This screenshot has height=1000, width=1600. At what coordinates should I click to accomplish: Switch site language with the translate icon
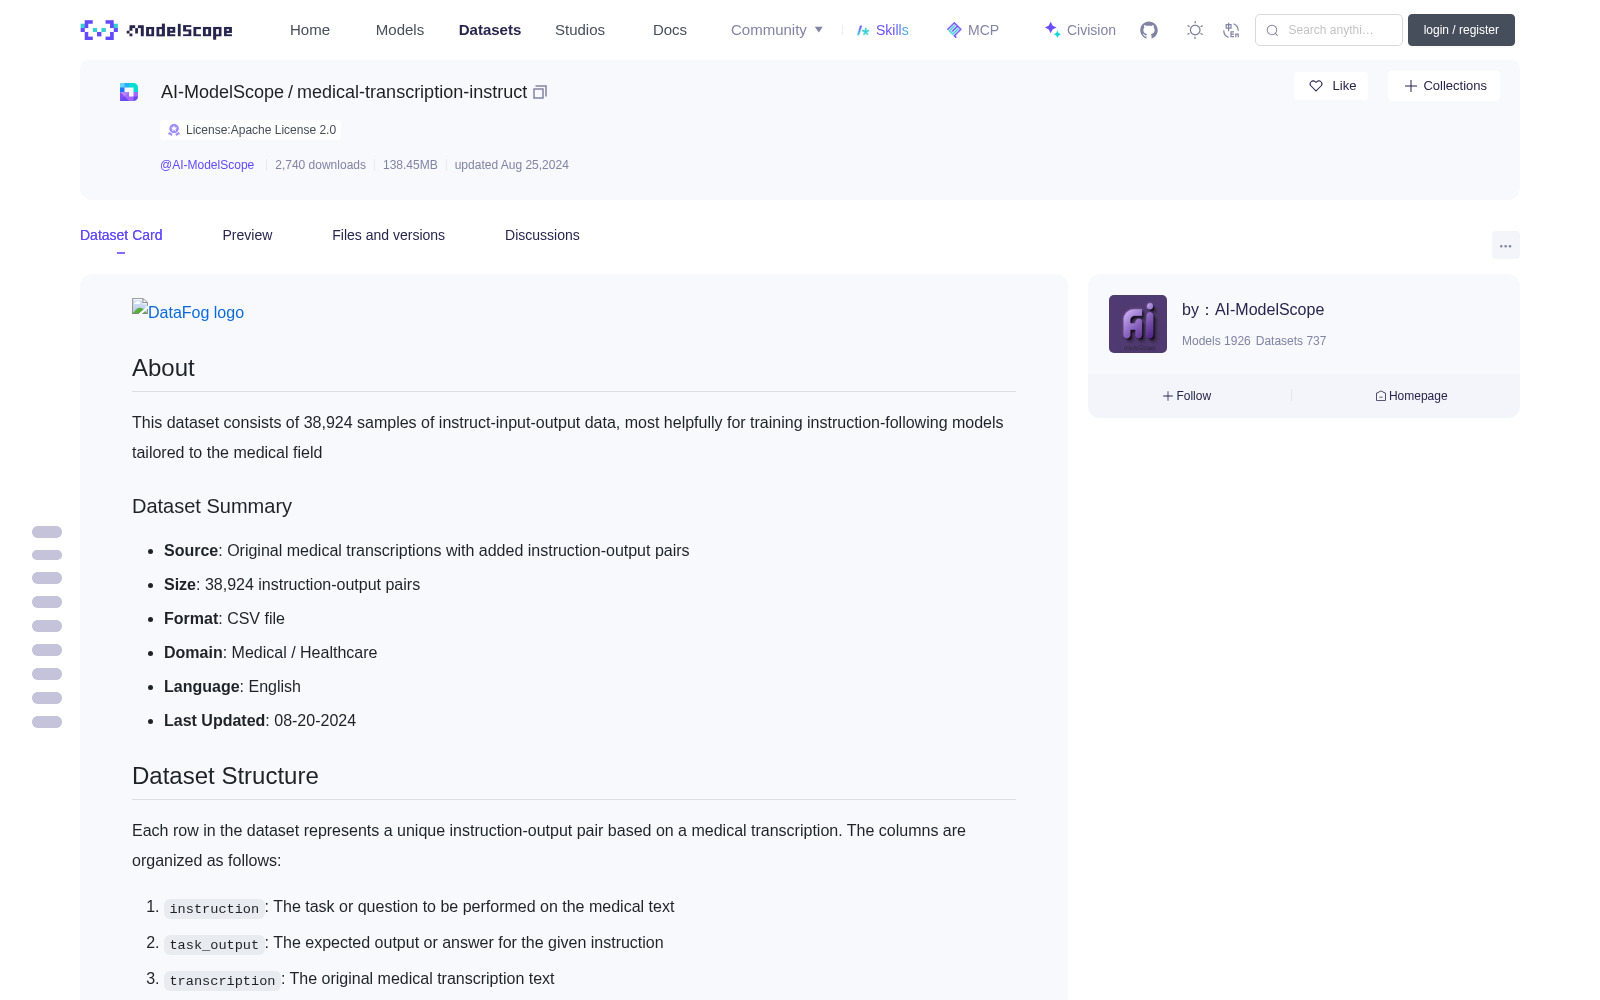(1231, 30)
